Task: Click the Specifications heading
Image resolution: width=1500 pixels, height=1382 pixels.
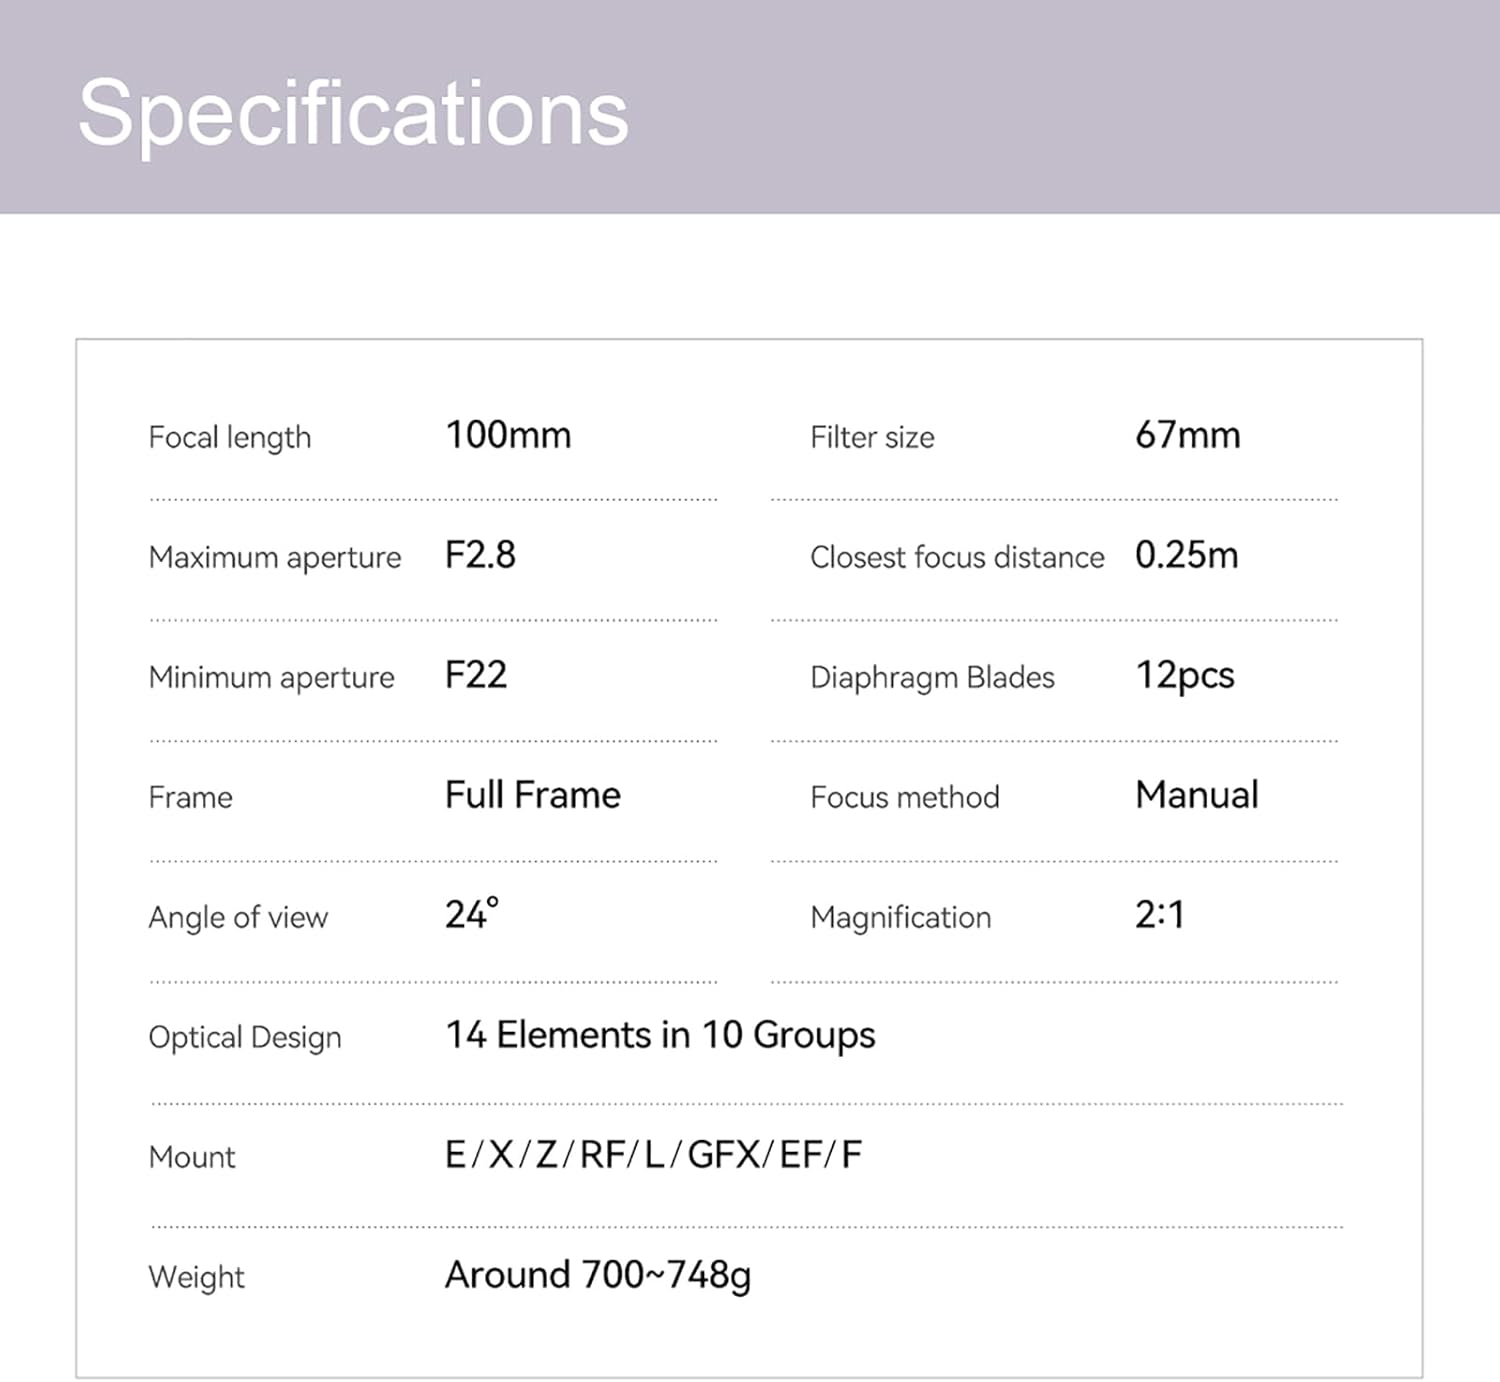Action: point(353,113)
